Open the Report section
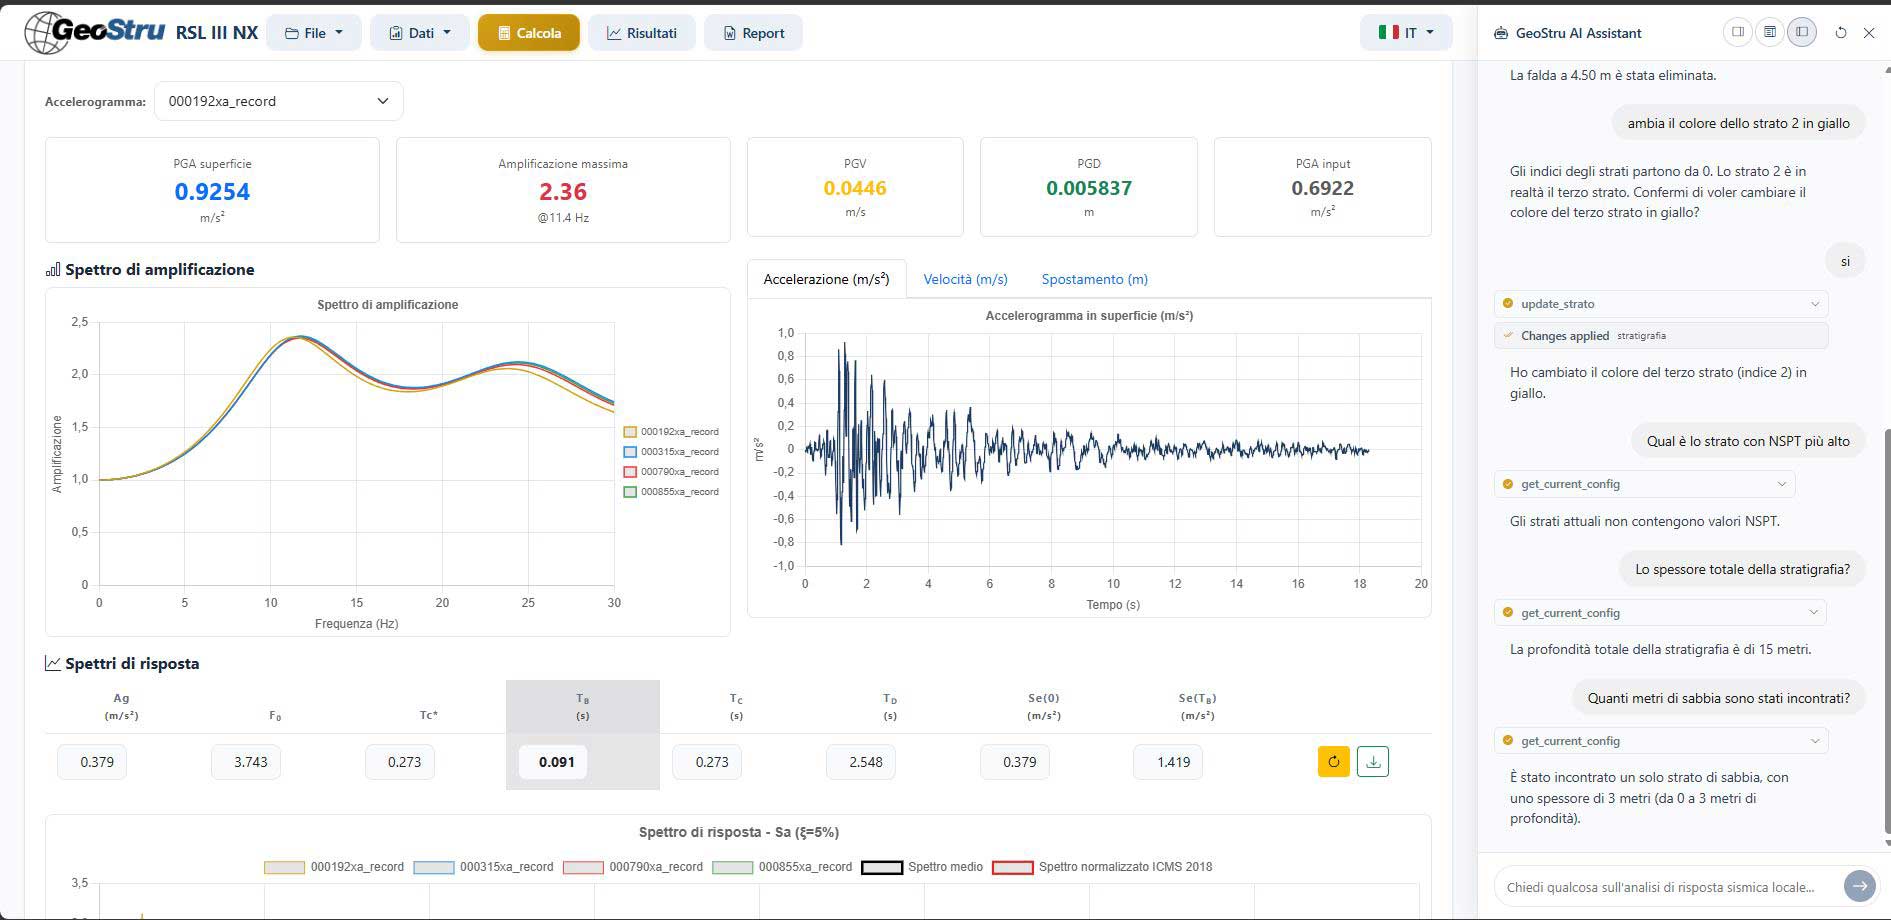1891x920 pixels. [x=753, y=33]
